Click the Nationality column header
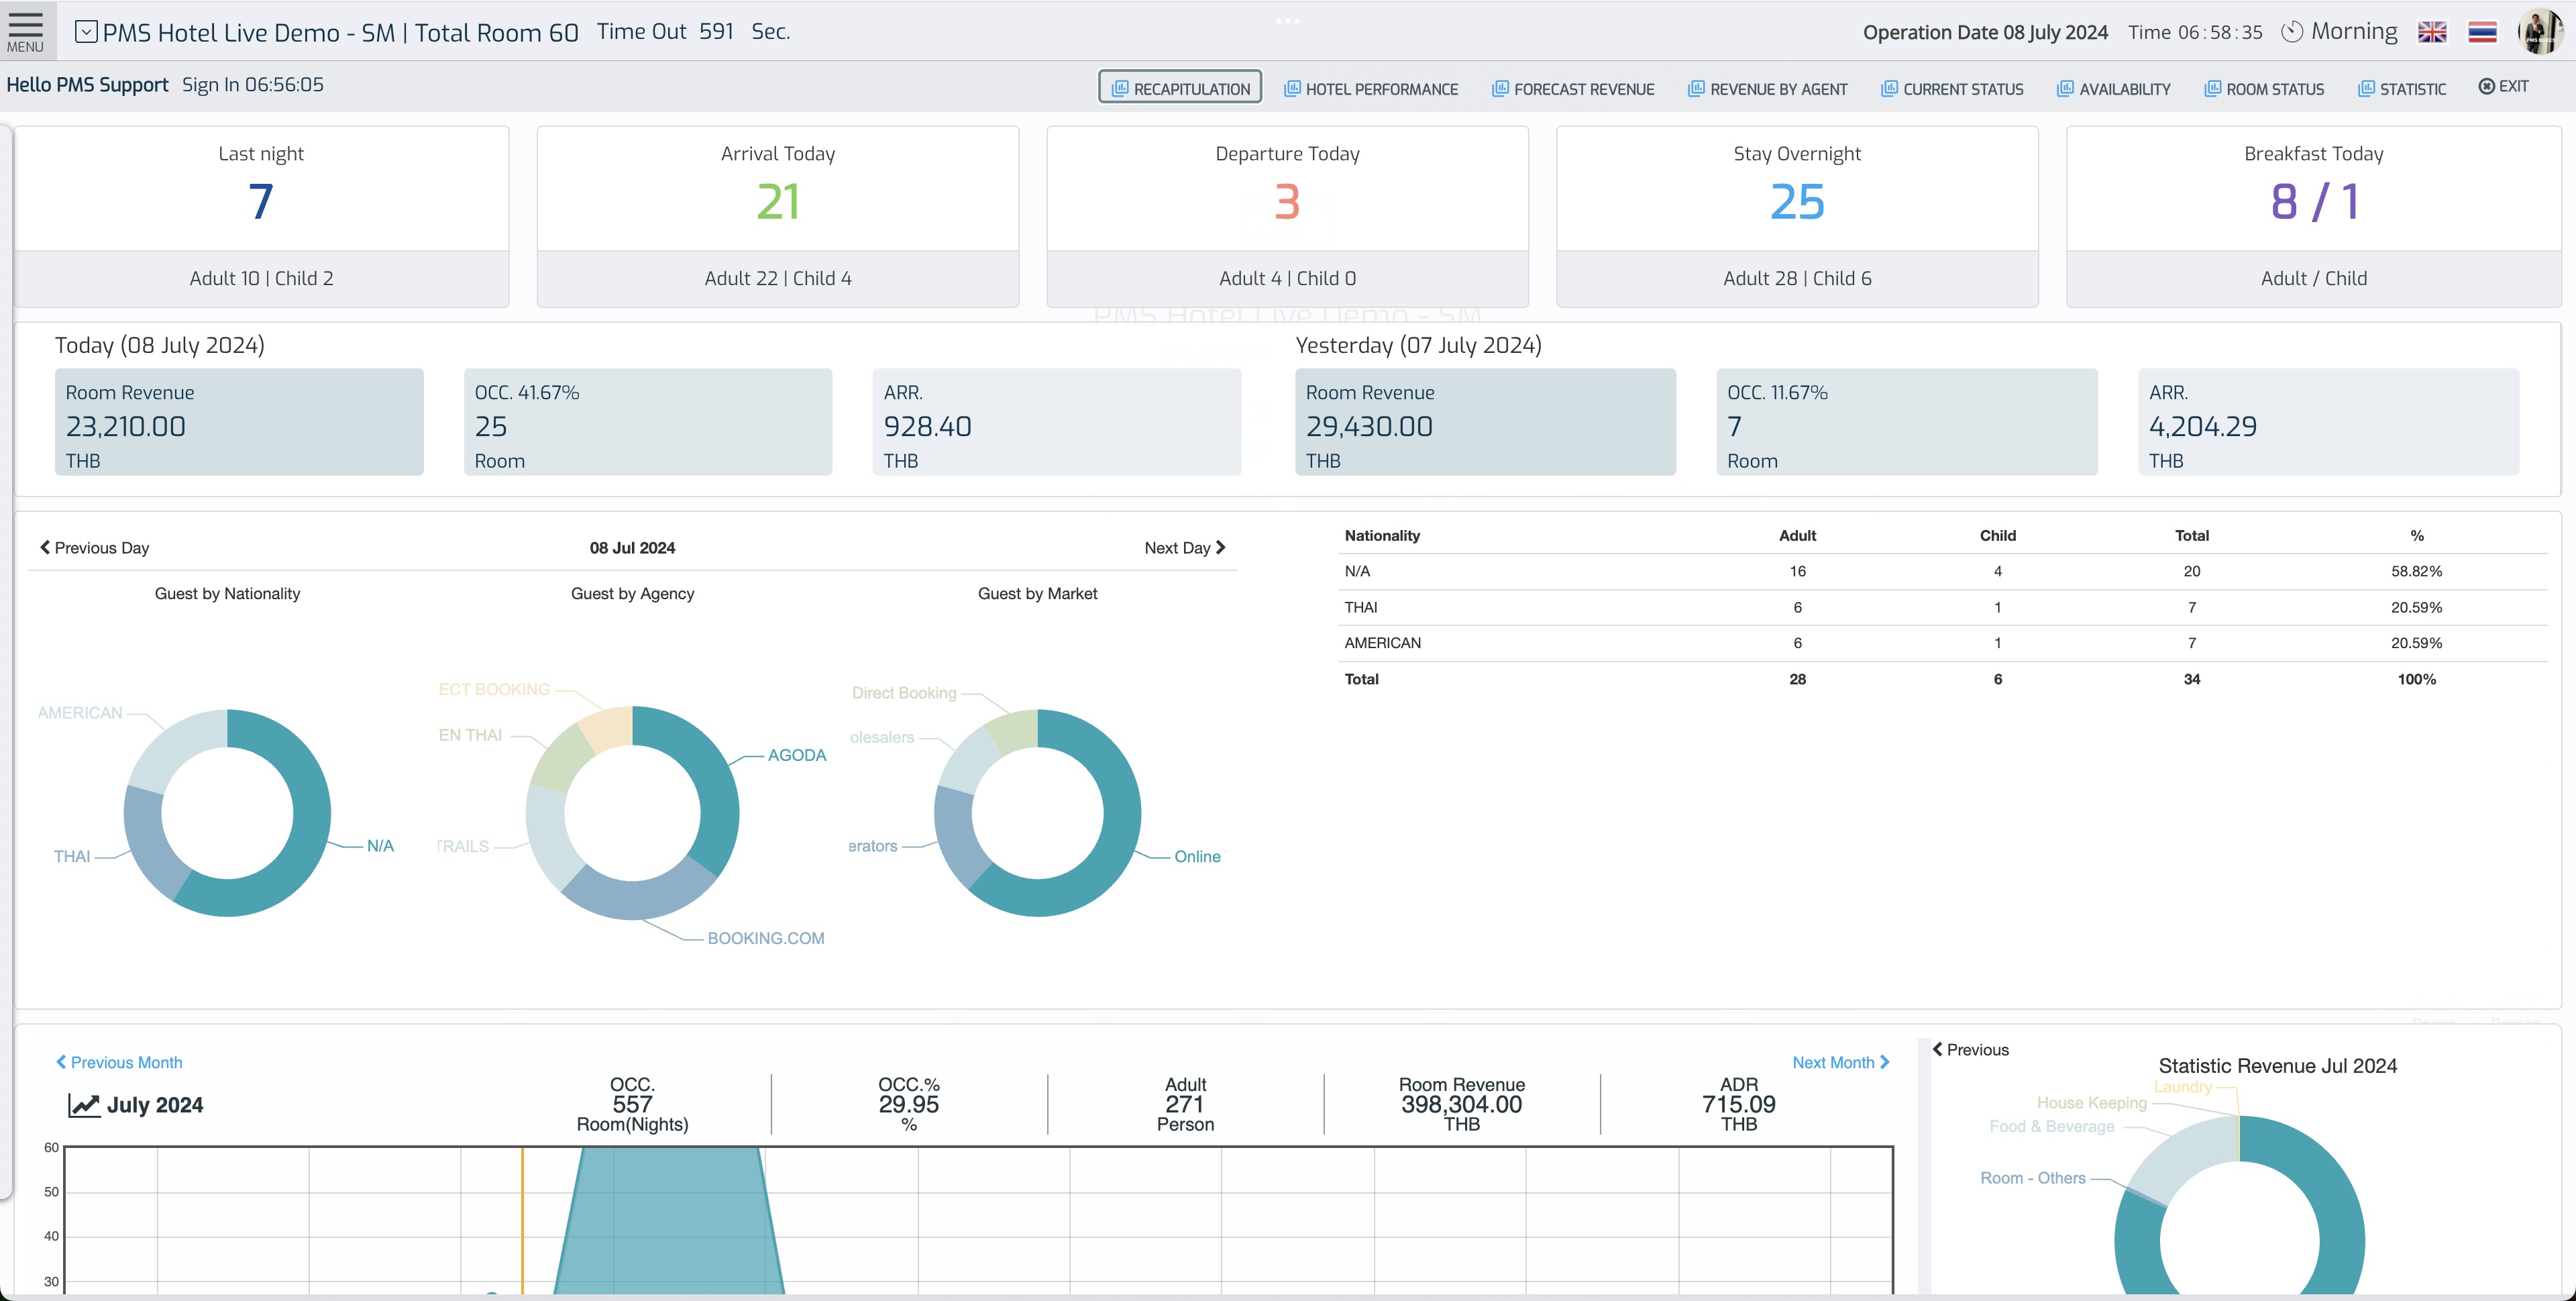 1382,535
